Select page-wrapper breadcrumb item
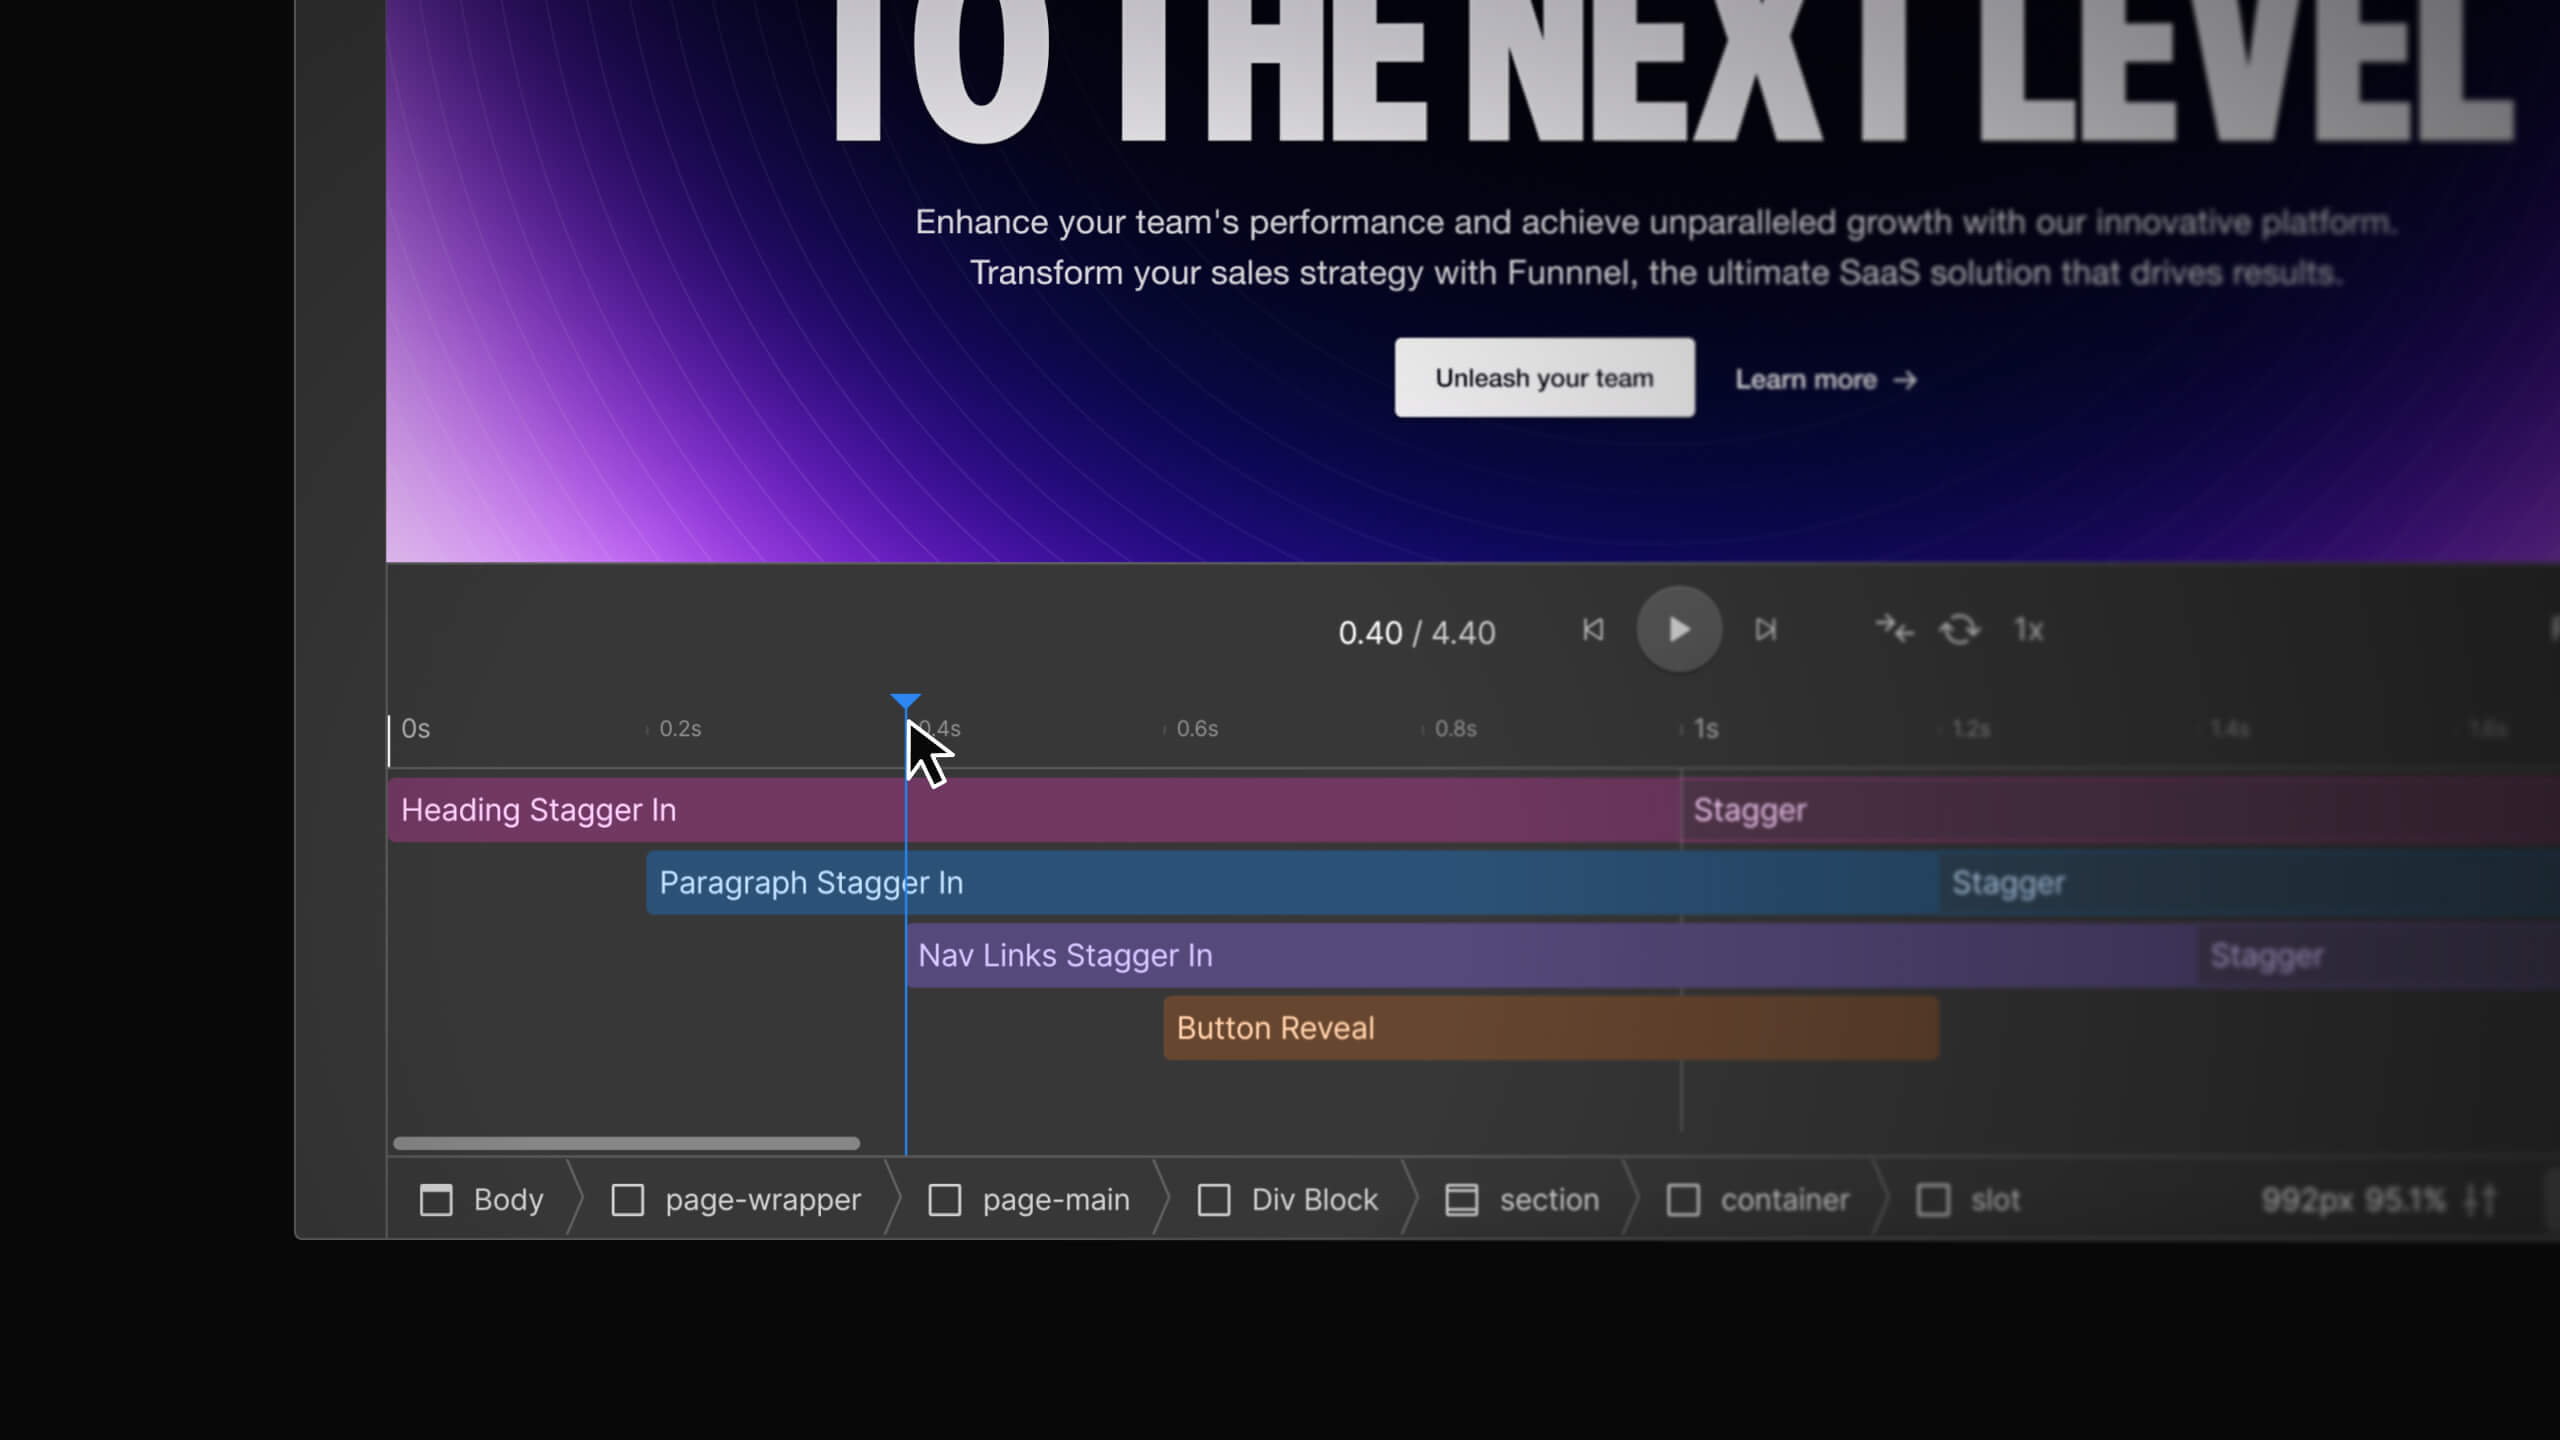Screen dimensions: 2560x1440 (736, 1199)
